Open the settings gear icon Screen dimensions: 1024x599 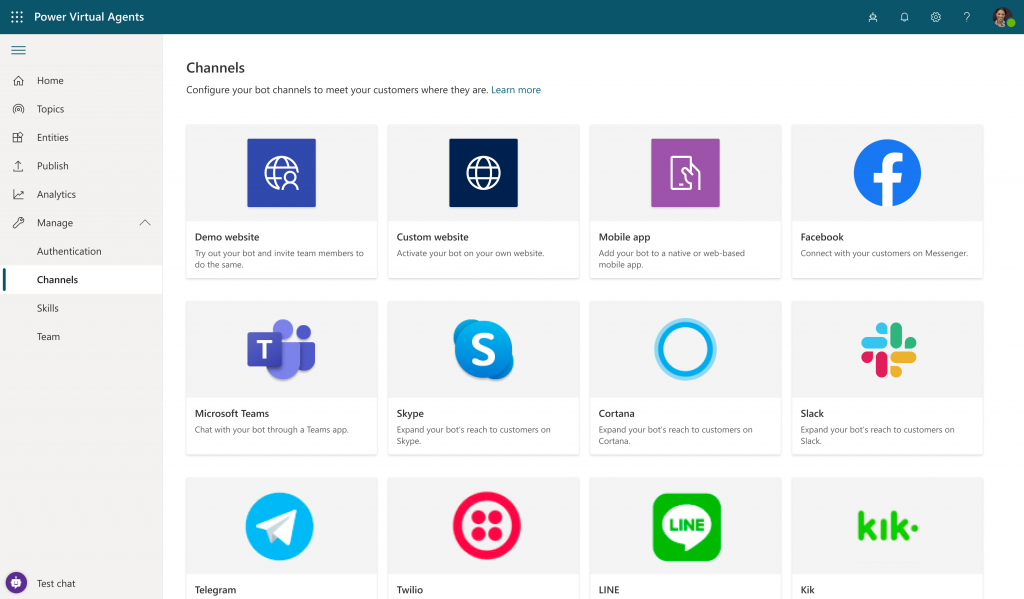click(935, 18)
